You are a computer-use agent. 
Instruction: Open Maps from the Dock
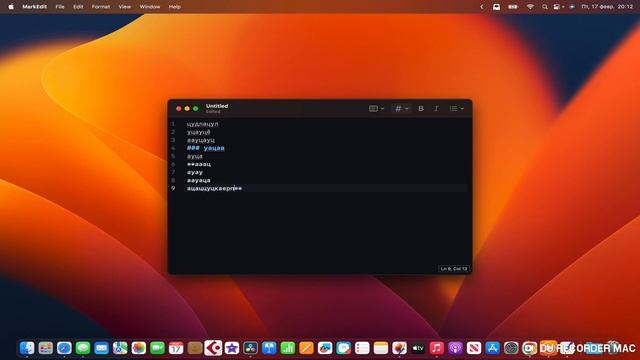click(120, 348)
